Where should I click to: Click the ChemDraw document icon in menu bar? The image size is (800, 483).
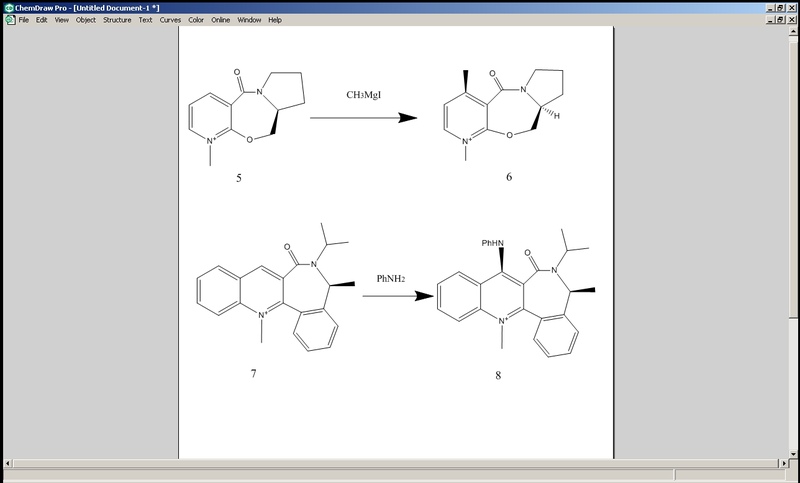pyautogui.click(x=10, y=20)
